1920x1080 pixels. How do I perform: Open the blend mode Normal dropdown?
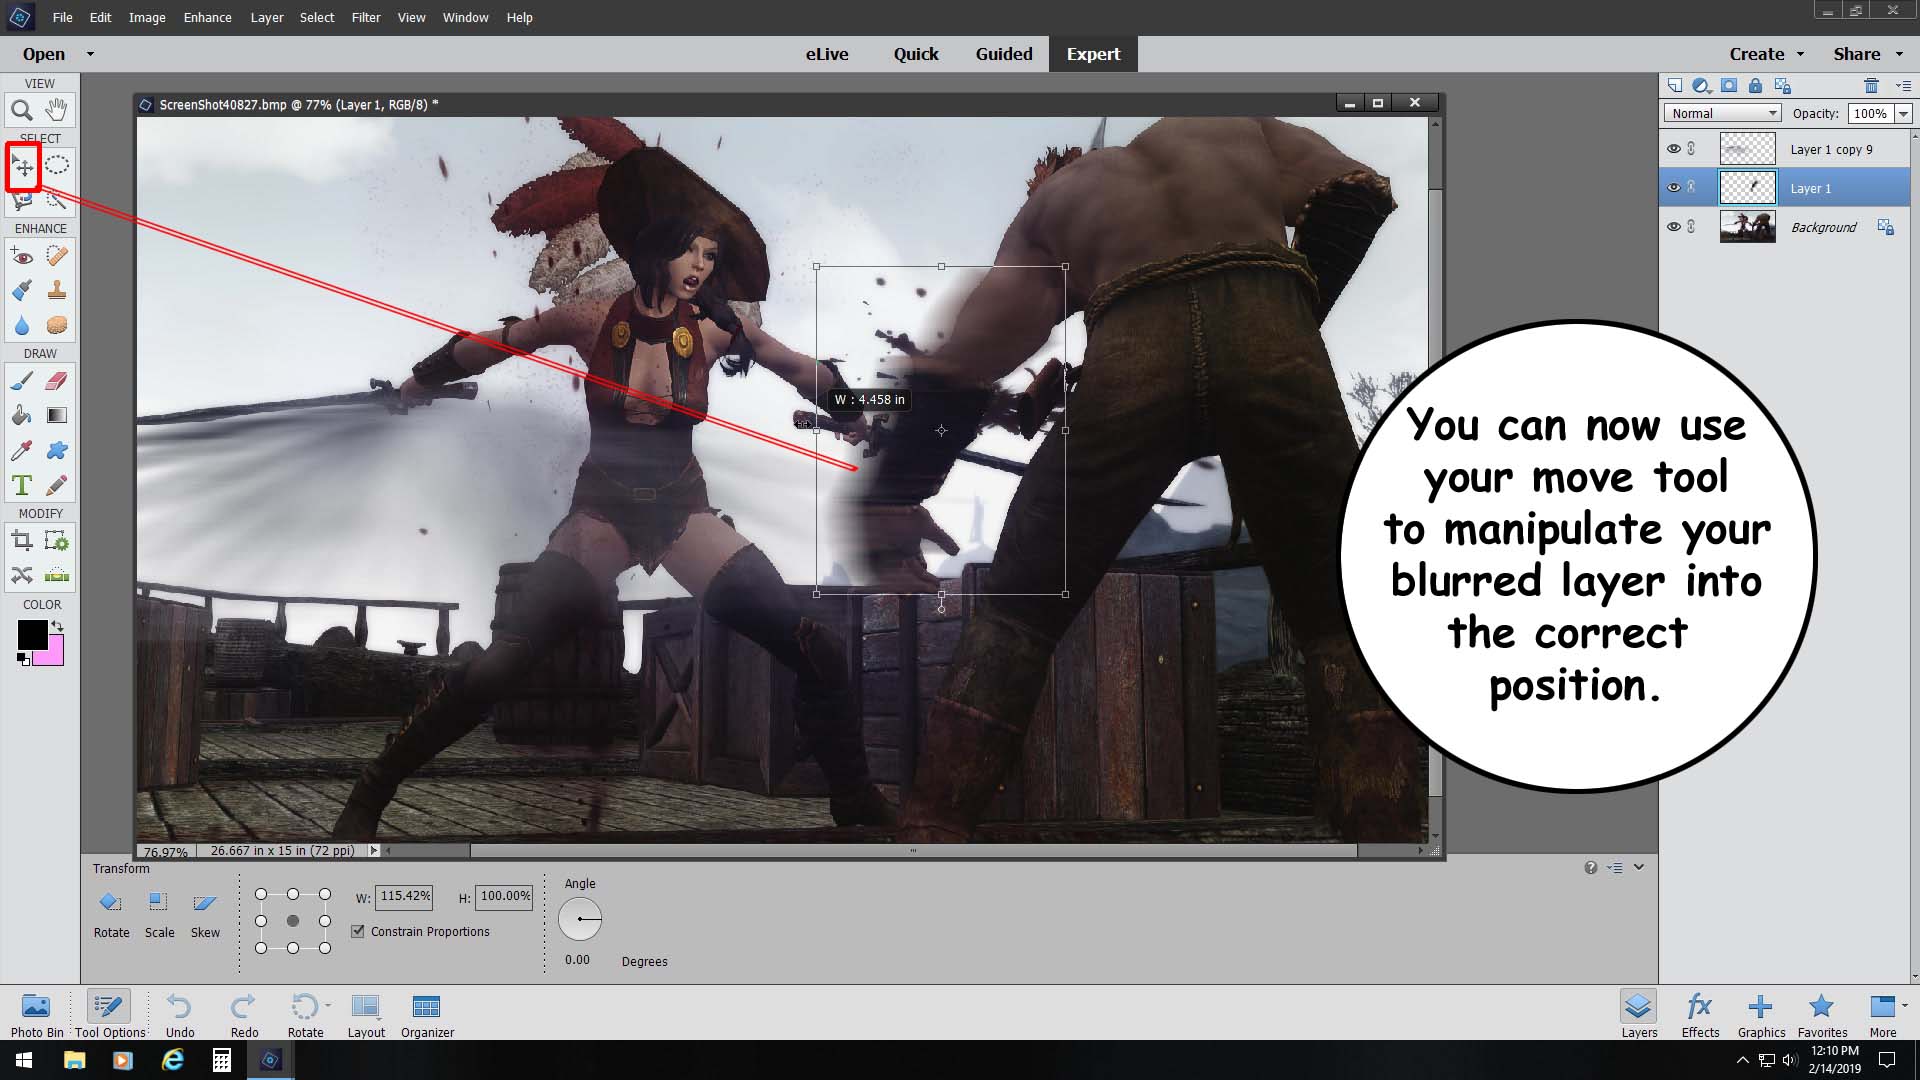click(1723, 113)
